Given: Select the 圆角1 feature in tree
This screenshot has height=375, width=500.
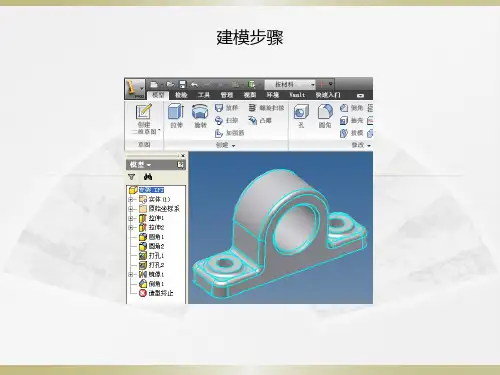Looking at the screenshot, I should 152,237.
